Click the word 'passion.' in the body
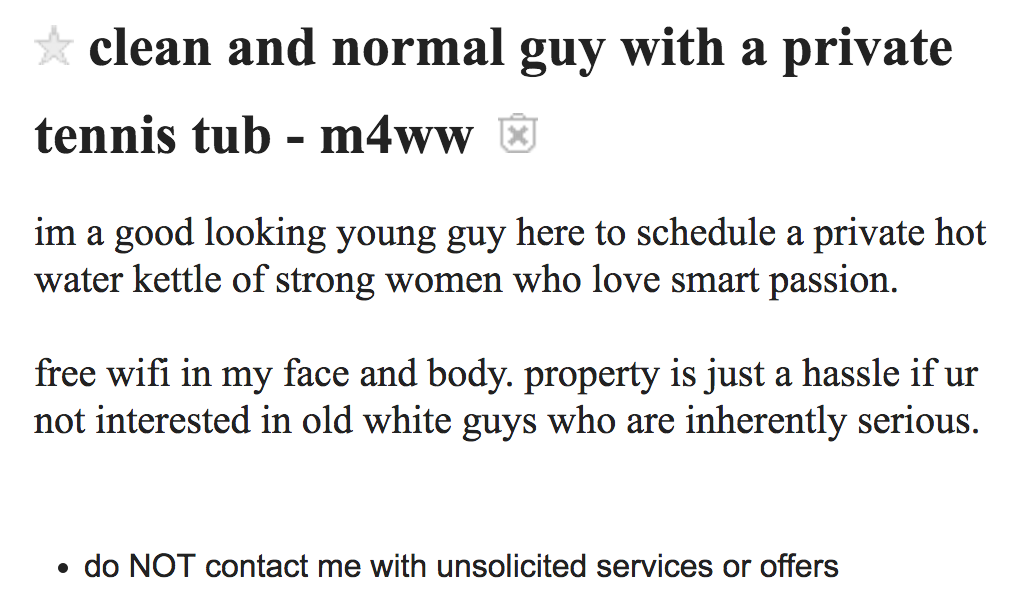The image size is (1034, 610). pos(830,280)
